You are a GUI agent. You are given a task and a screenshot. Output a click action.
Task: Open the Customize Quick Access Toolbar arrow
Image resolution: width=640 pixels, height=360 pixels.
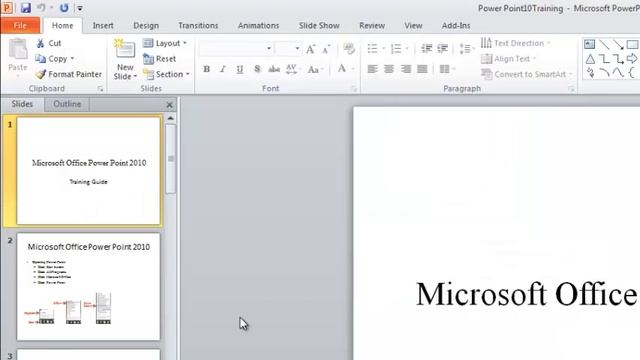(80, 8)
